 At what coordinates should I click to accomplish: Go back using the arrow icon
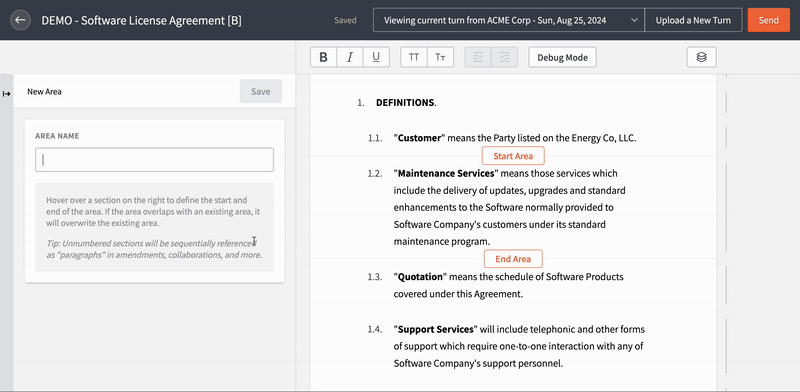coord(20,20)
